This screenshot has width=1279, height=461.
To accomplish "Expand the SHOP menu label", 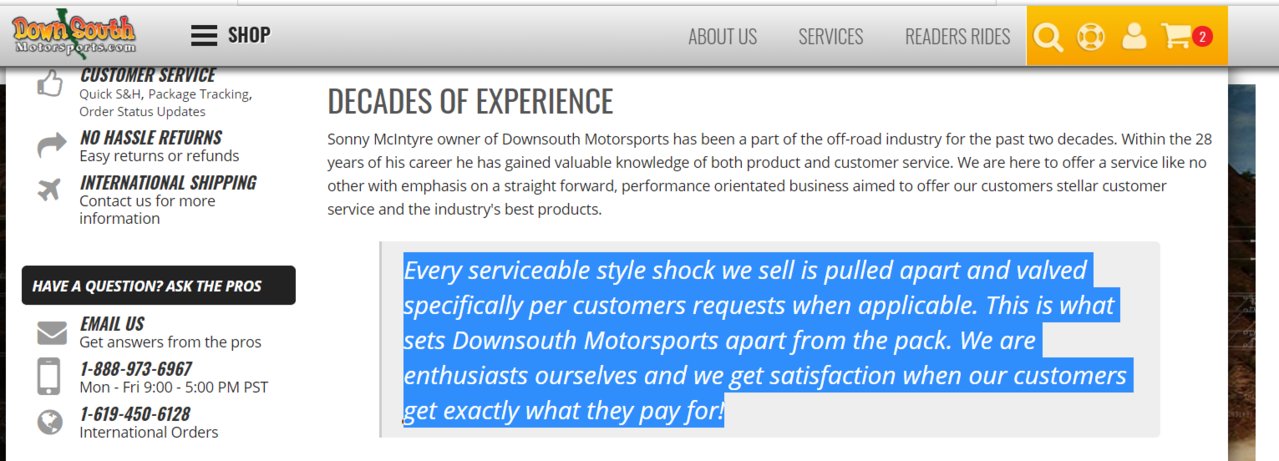I will click(249, 35).
